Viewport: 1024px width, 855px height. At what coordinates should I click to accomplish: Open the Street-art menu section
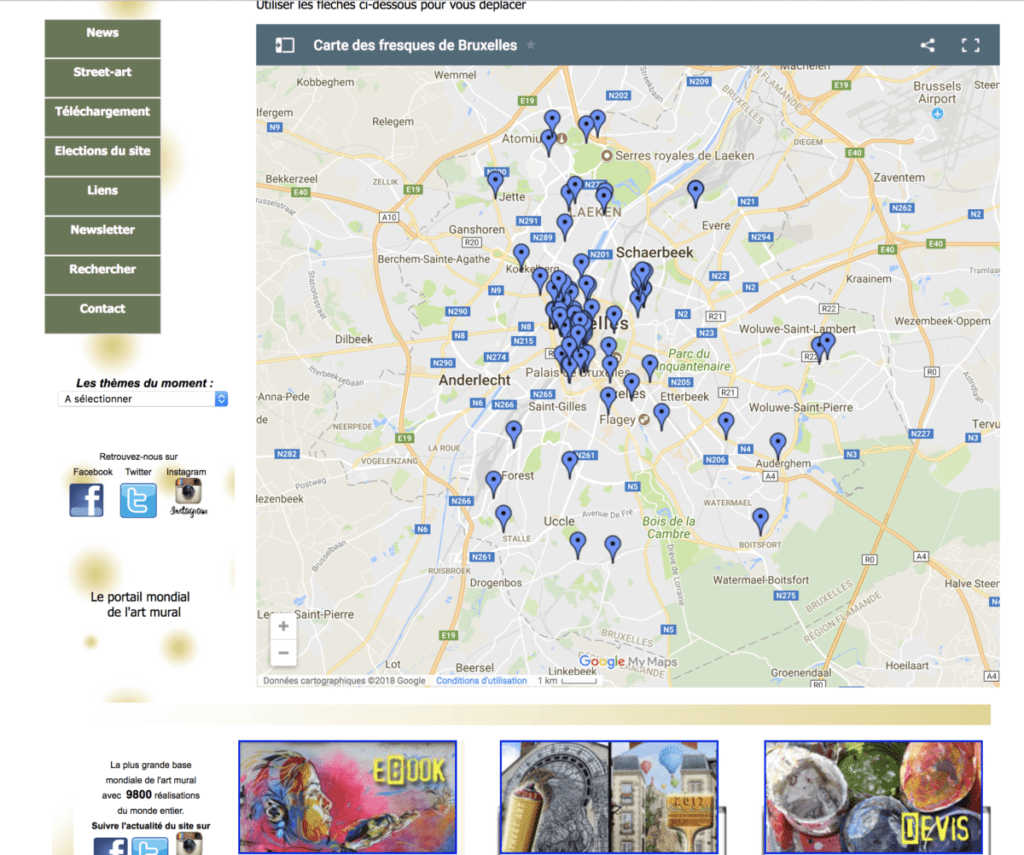click(x=102, y=73)
